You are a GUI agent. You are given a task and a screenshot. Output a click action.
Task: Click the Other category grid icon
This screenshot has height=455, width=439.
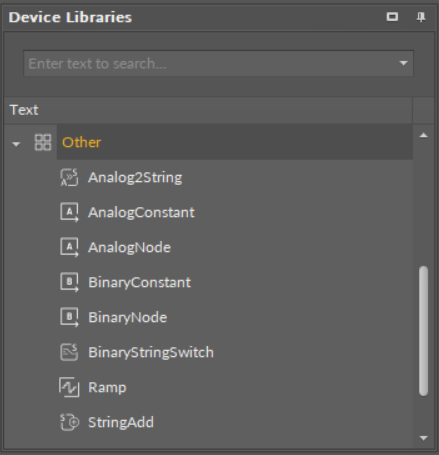point(43,142)
